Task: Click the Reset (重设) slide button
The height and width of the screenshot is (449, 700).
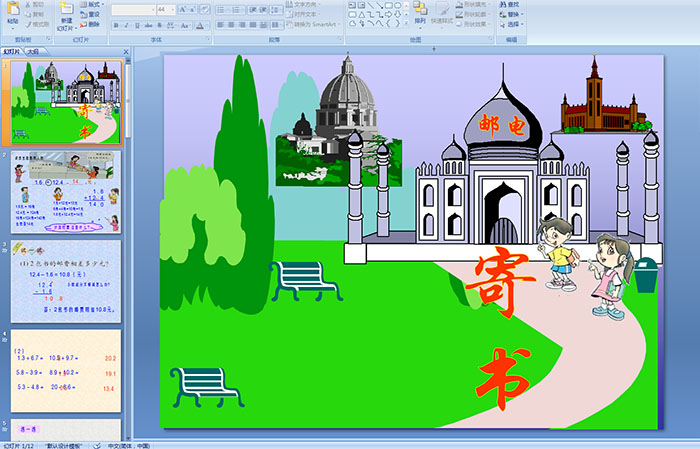Action: pos(90,14)
